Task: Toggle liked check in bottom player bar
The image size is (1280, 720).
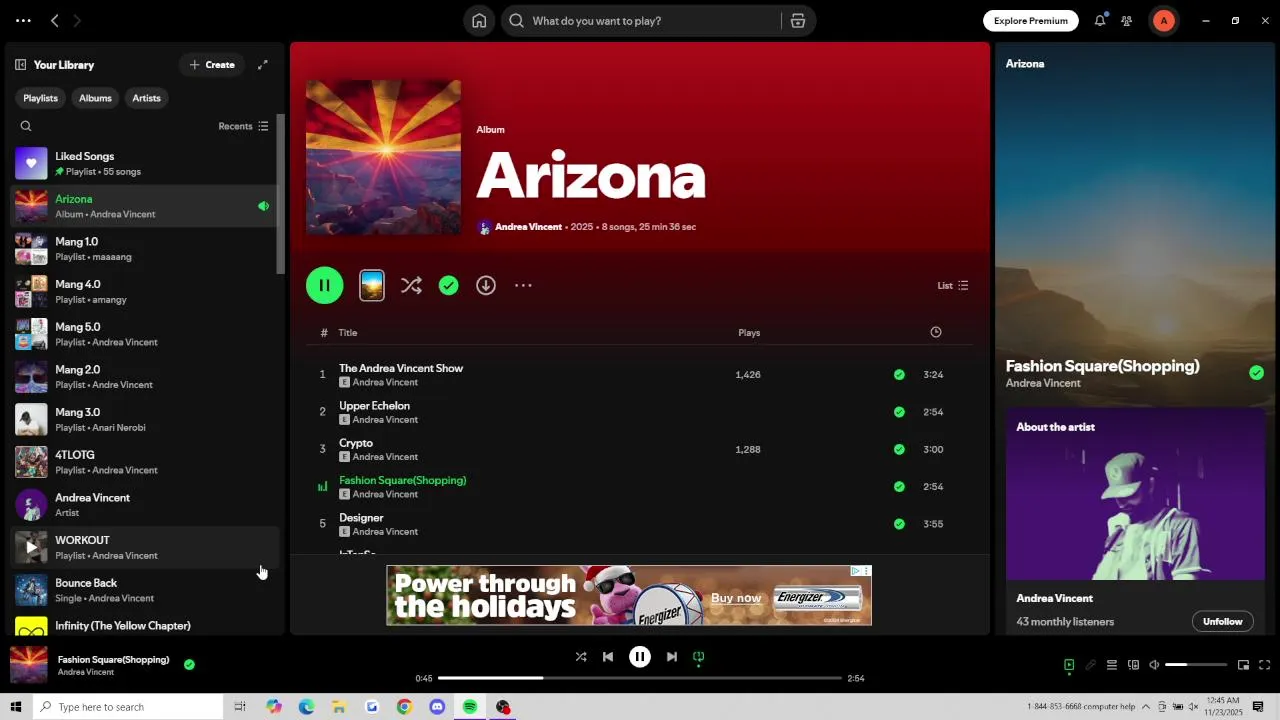Action: [189, 664]
